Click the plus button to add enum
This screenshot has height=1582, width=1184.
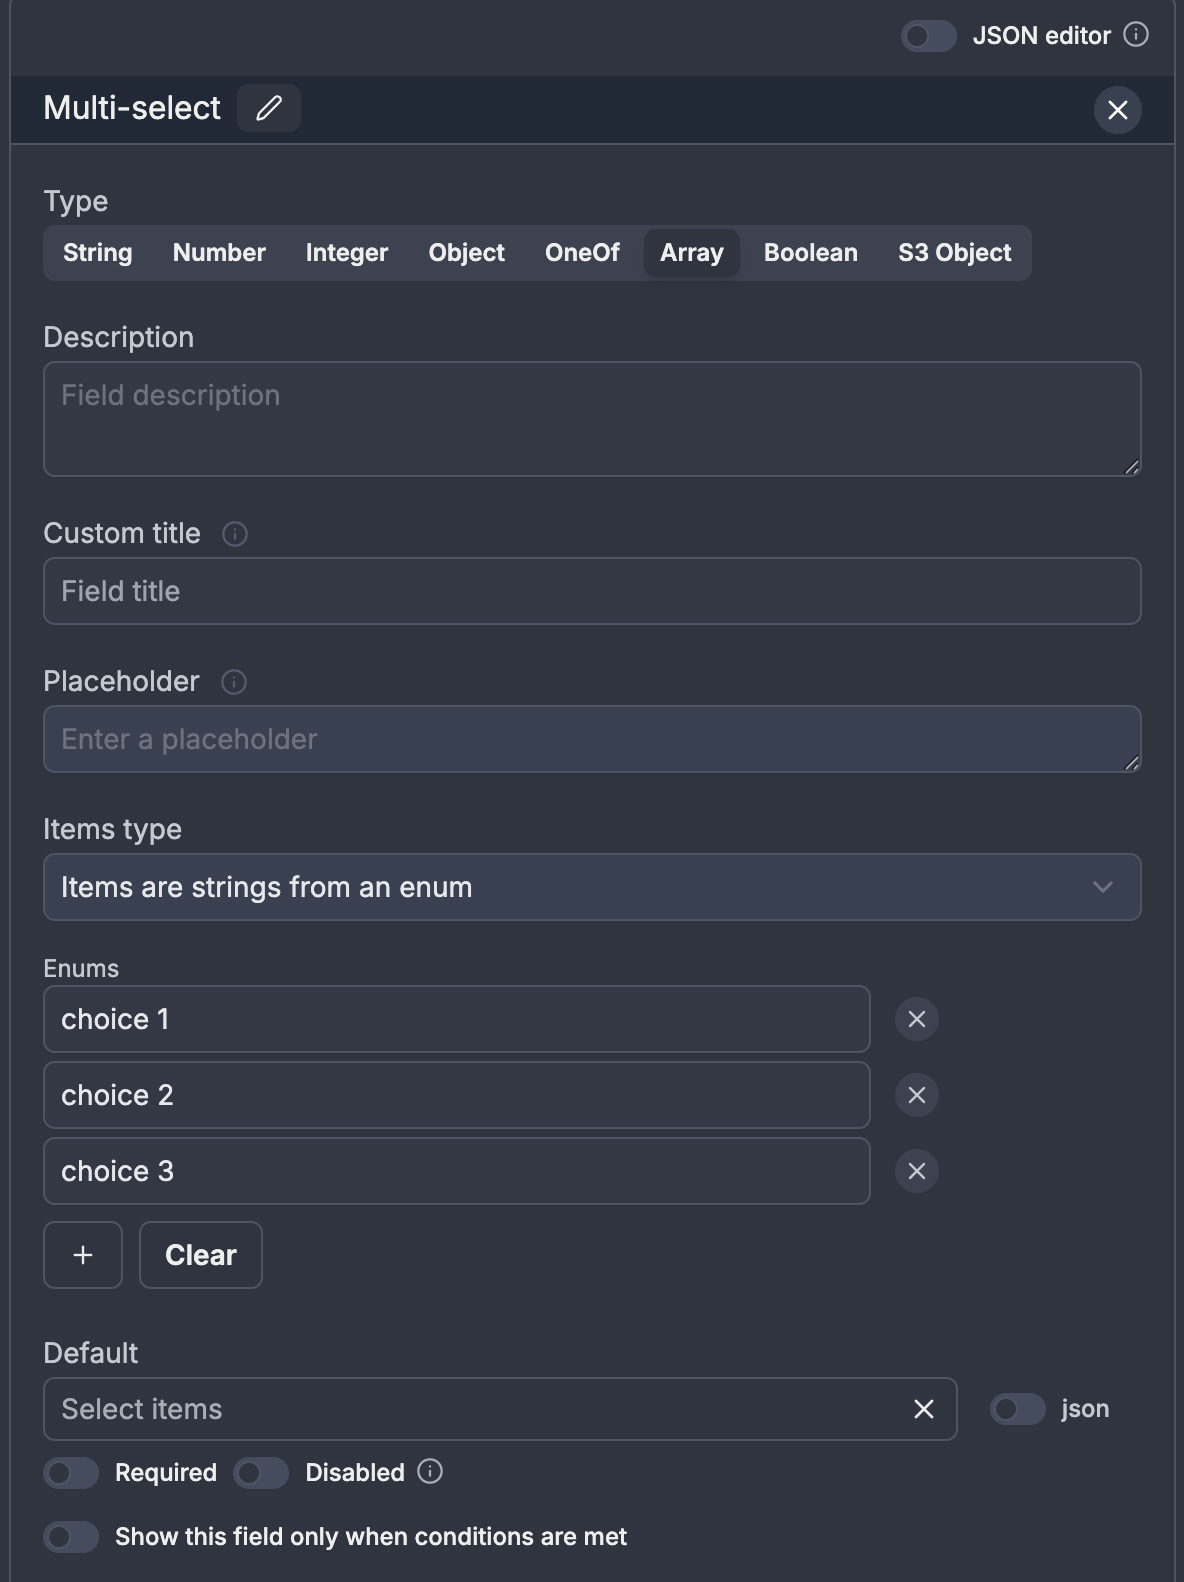point(83,1255)
